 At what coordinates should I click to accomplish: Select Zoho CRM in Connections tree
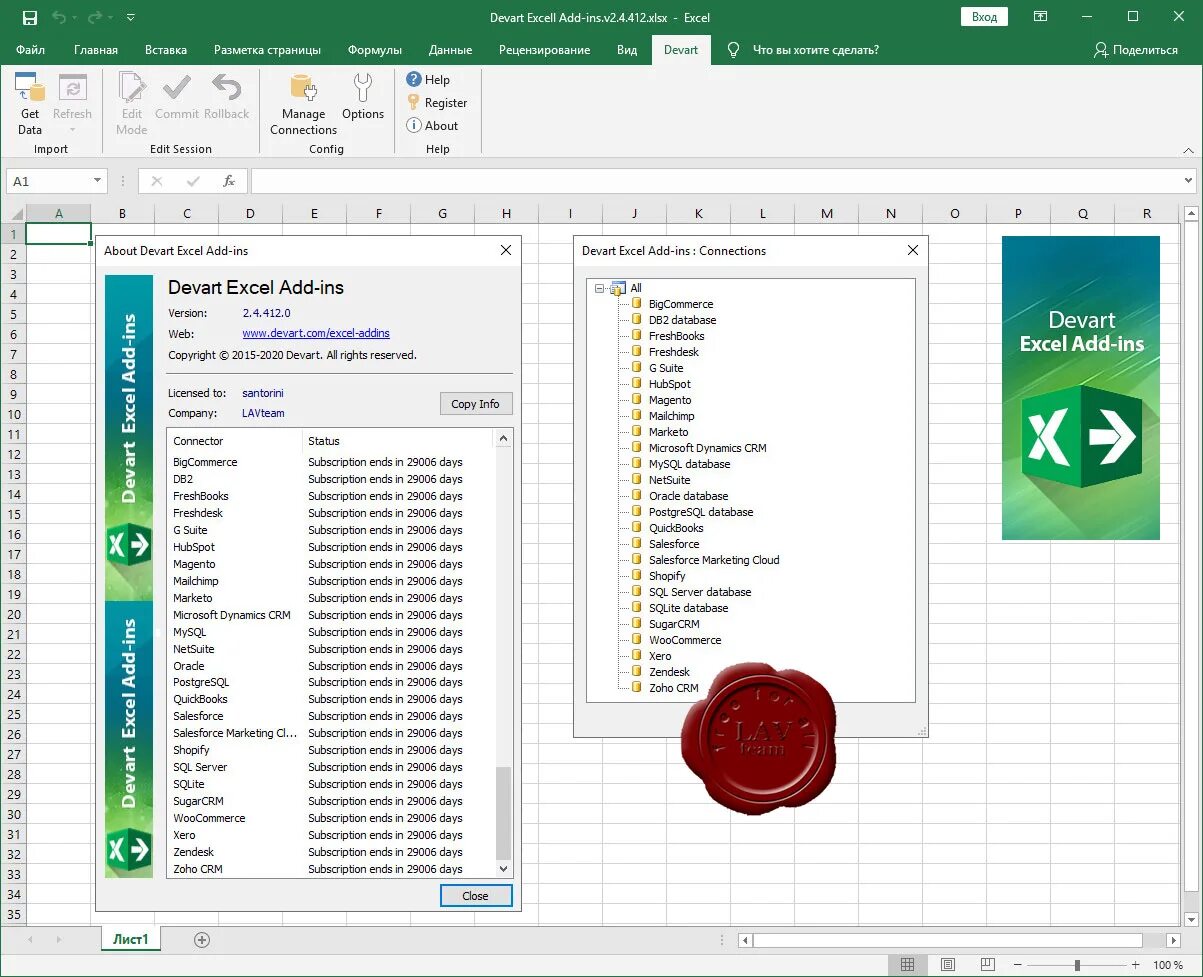(673, 688)
